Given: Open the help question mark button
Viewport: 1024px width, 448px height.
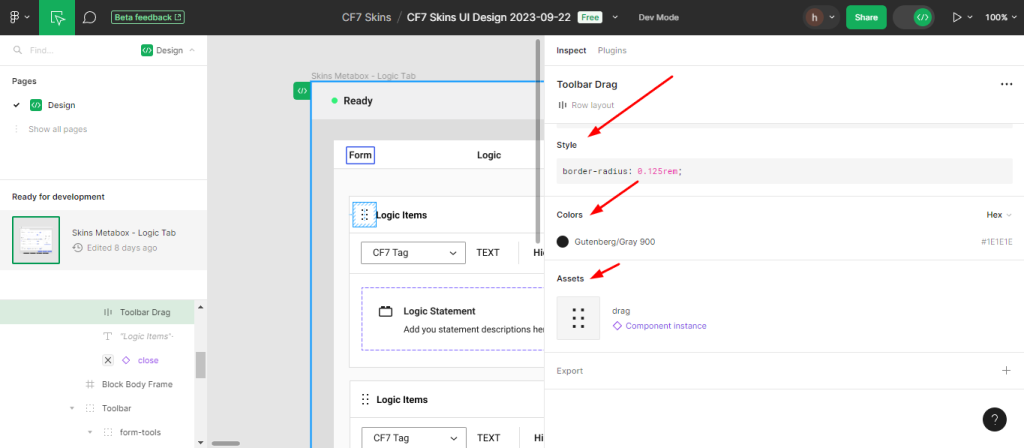Looking at the screenshot, I should coord(994,420).
